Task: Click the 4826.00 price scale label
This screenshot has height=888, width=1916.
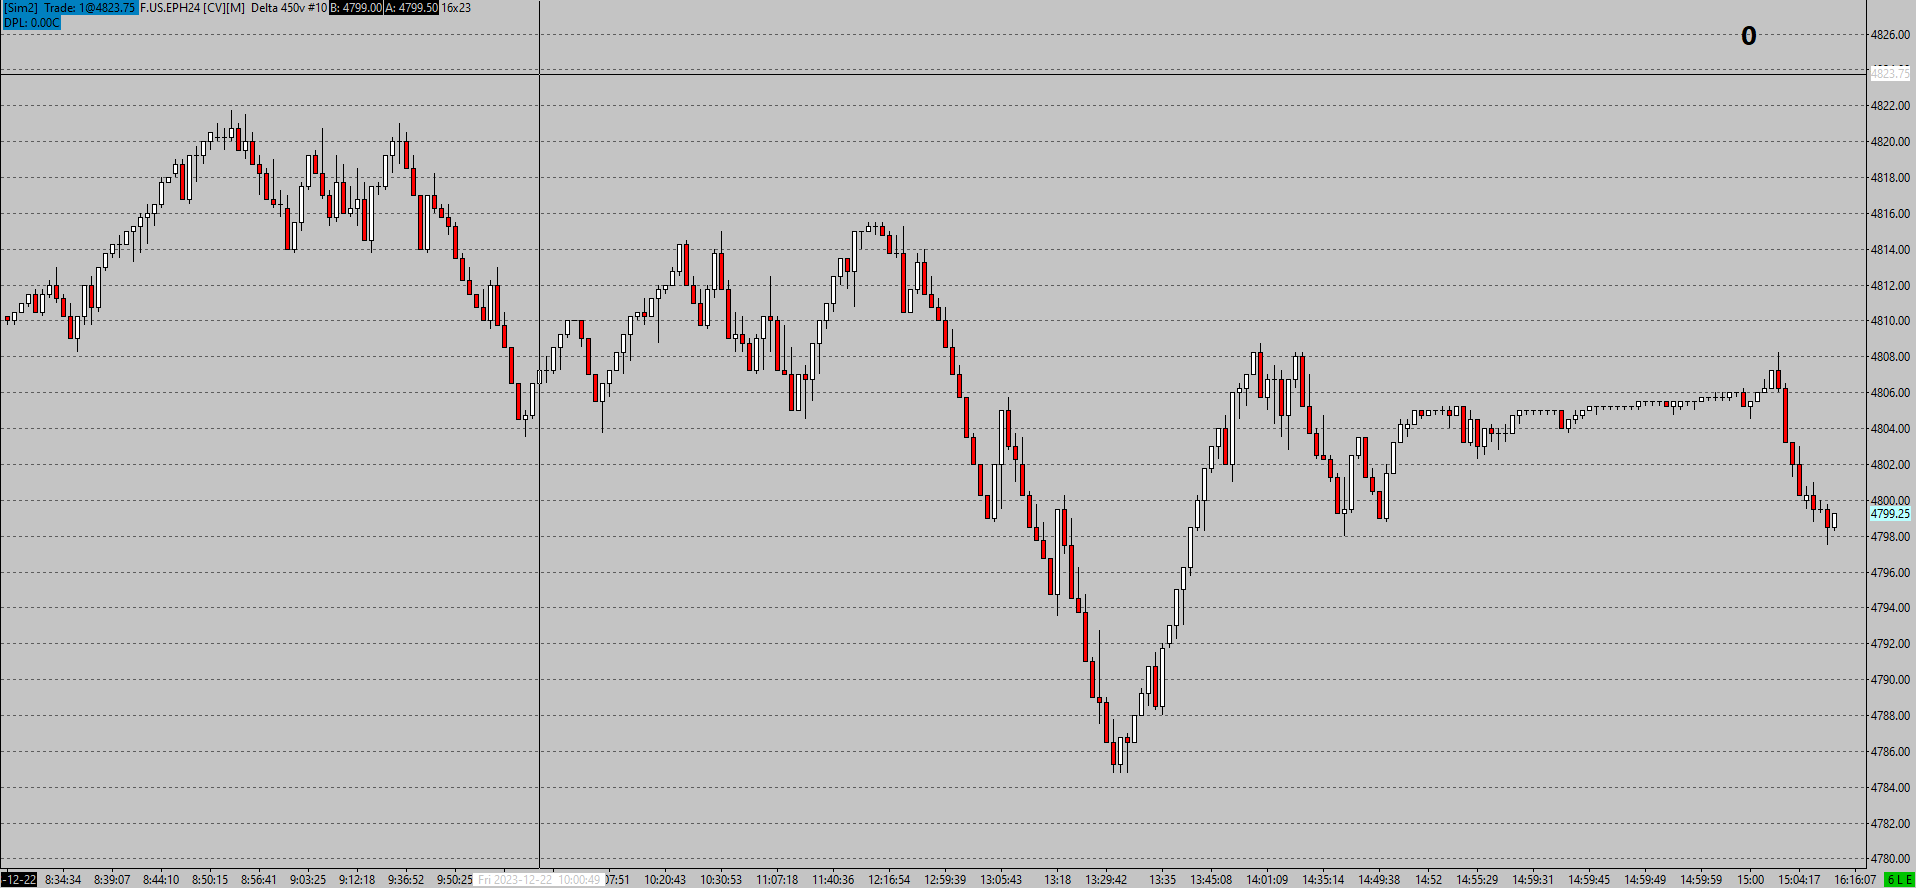Action: click(x=1890, y=35)
